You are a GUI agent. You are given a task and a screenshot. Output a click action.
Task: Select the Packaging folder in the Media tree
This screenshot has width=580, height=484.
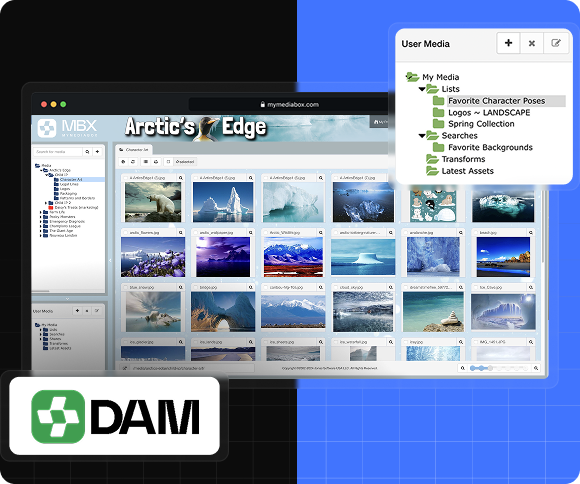click(68, 194)
